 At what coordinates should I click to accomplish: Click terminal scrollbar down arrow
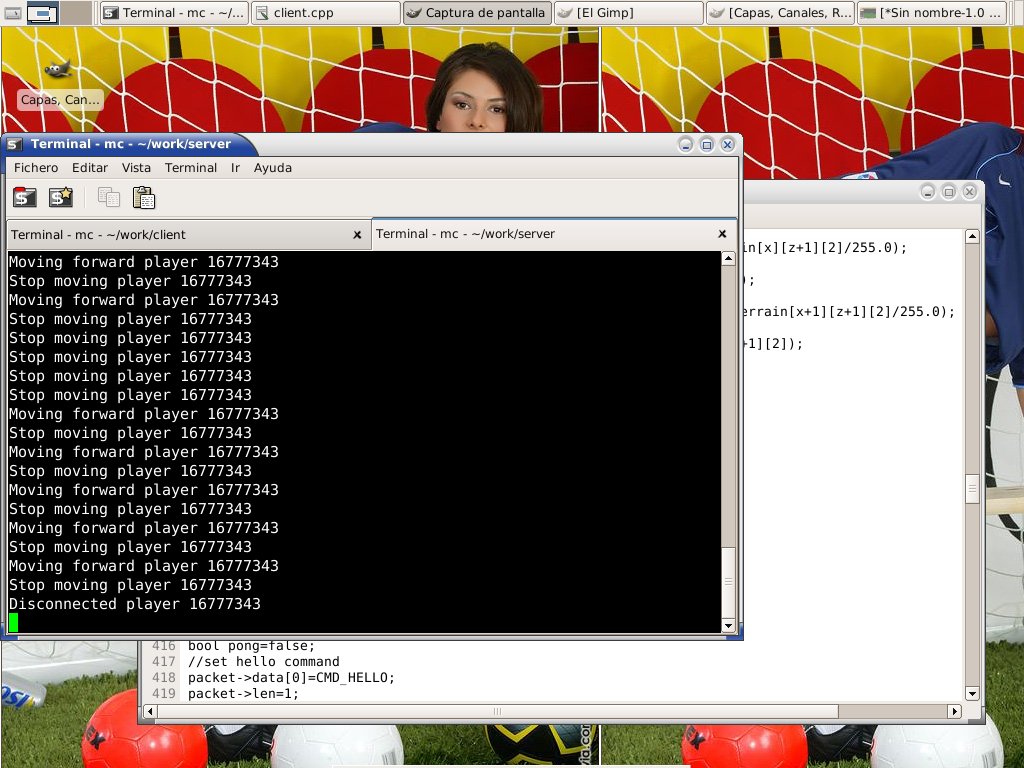click(728, 626)
